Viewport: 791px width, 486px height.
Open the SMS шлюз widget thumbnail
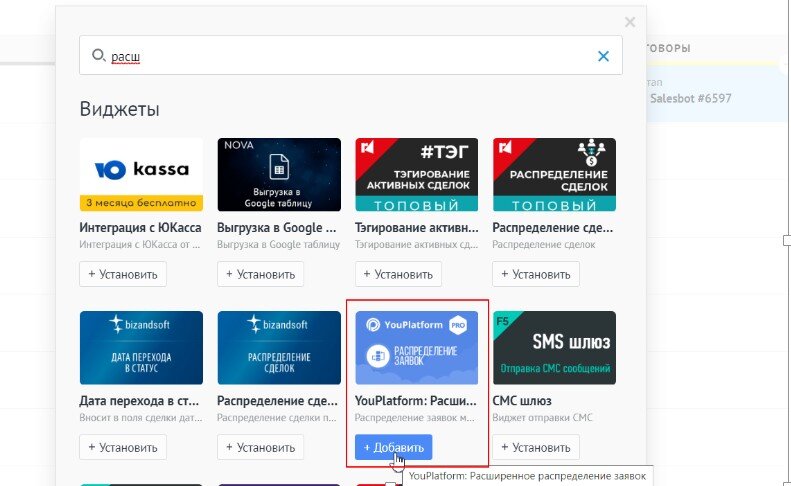554,348
